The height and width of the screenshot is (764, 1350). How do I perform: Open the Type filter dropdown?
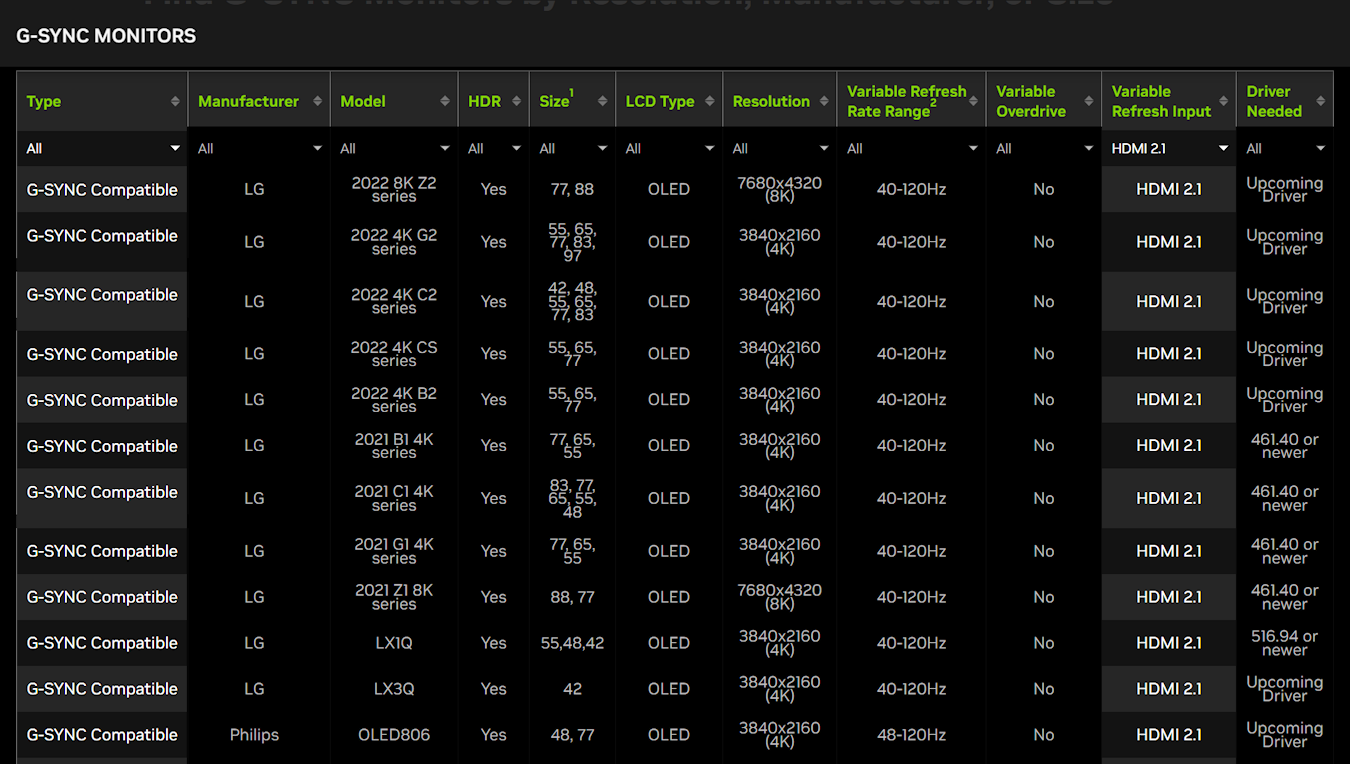pos(102,148)
